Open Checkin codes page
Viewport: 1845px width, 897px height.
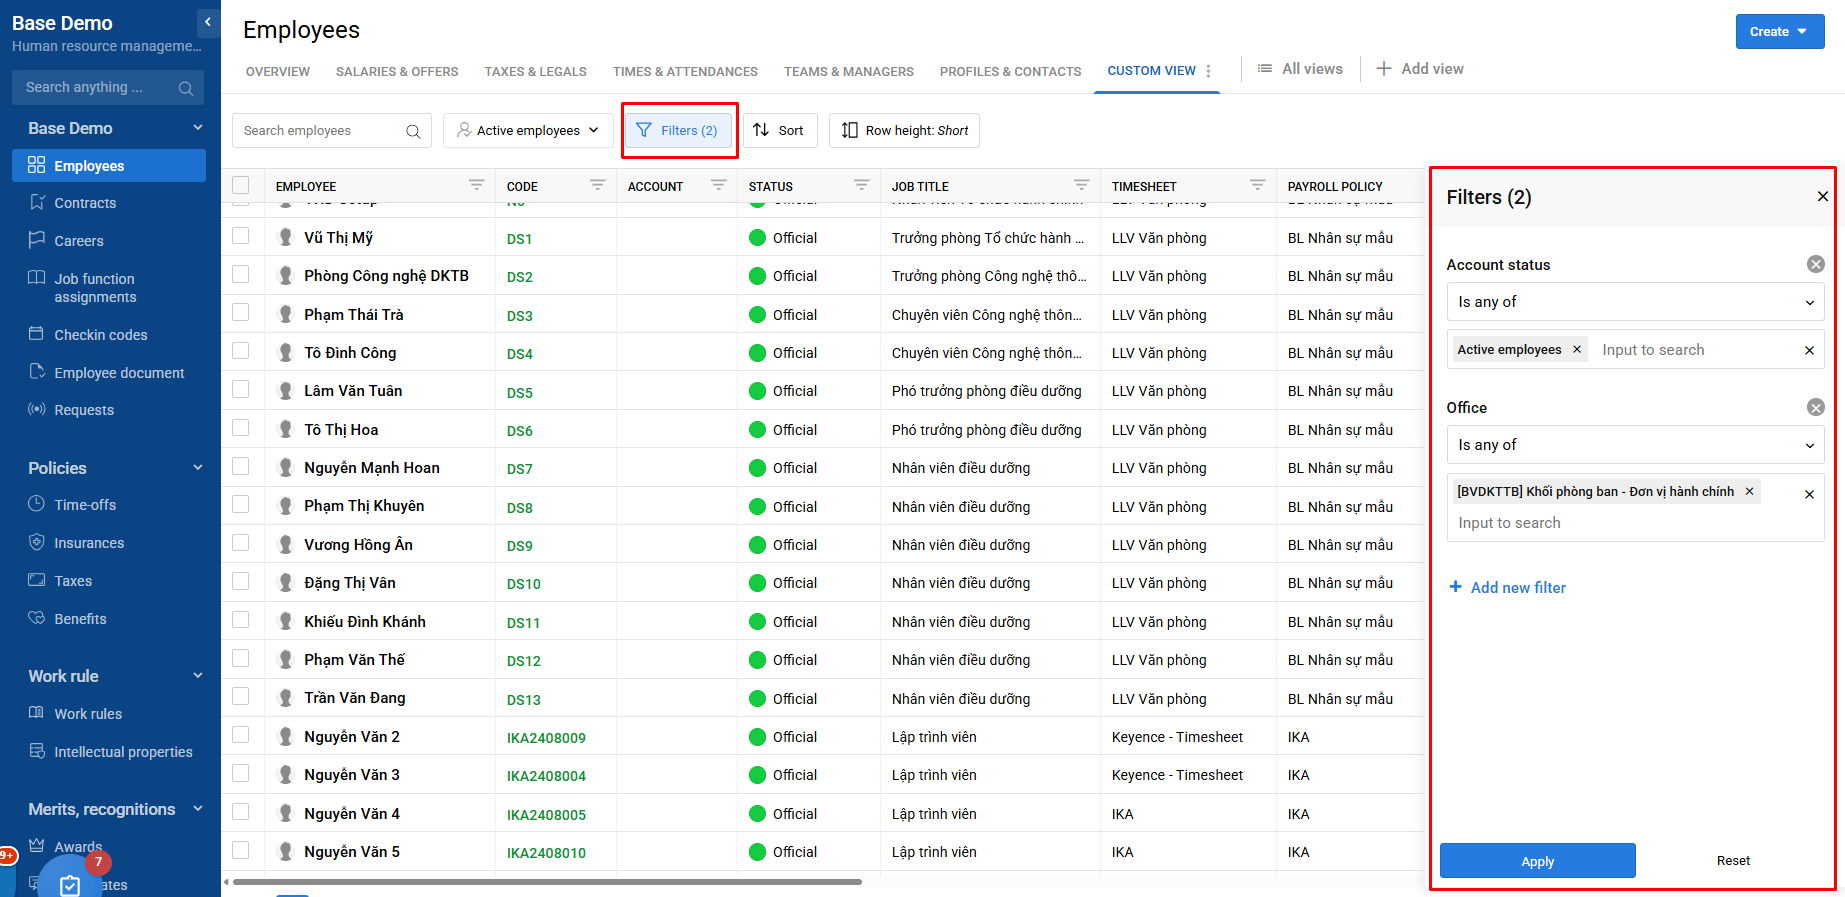(x=100, y=335)
